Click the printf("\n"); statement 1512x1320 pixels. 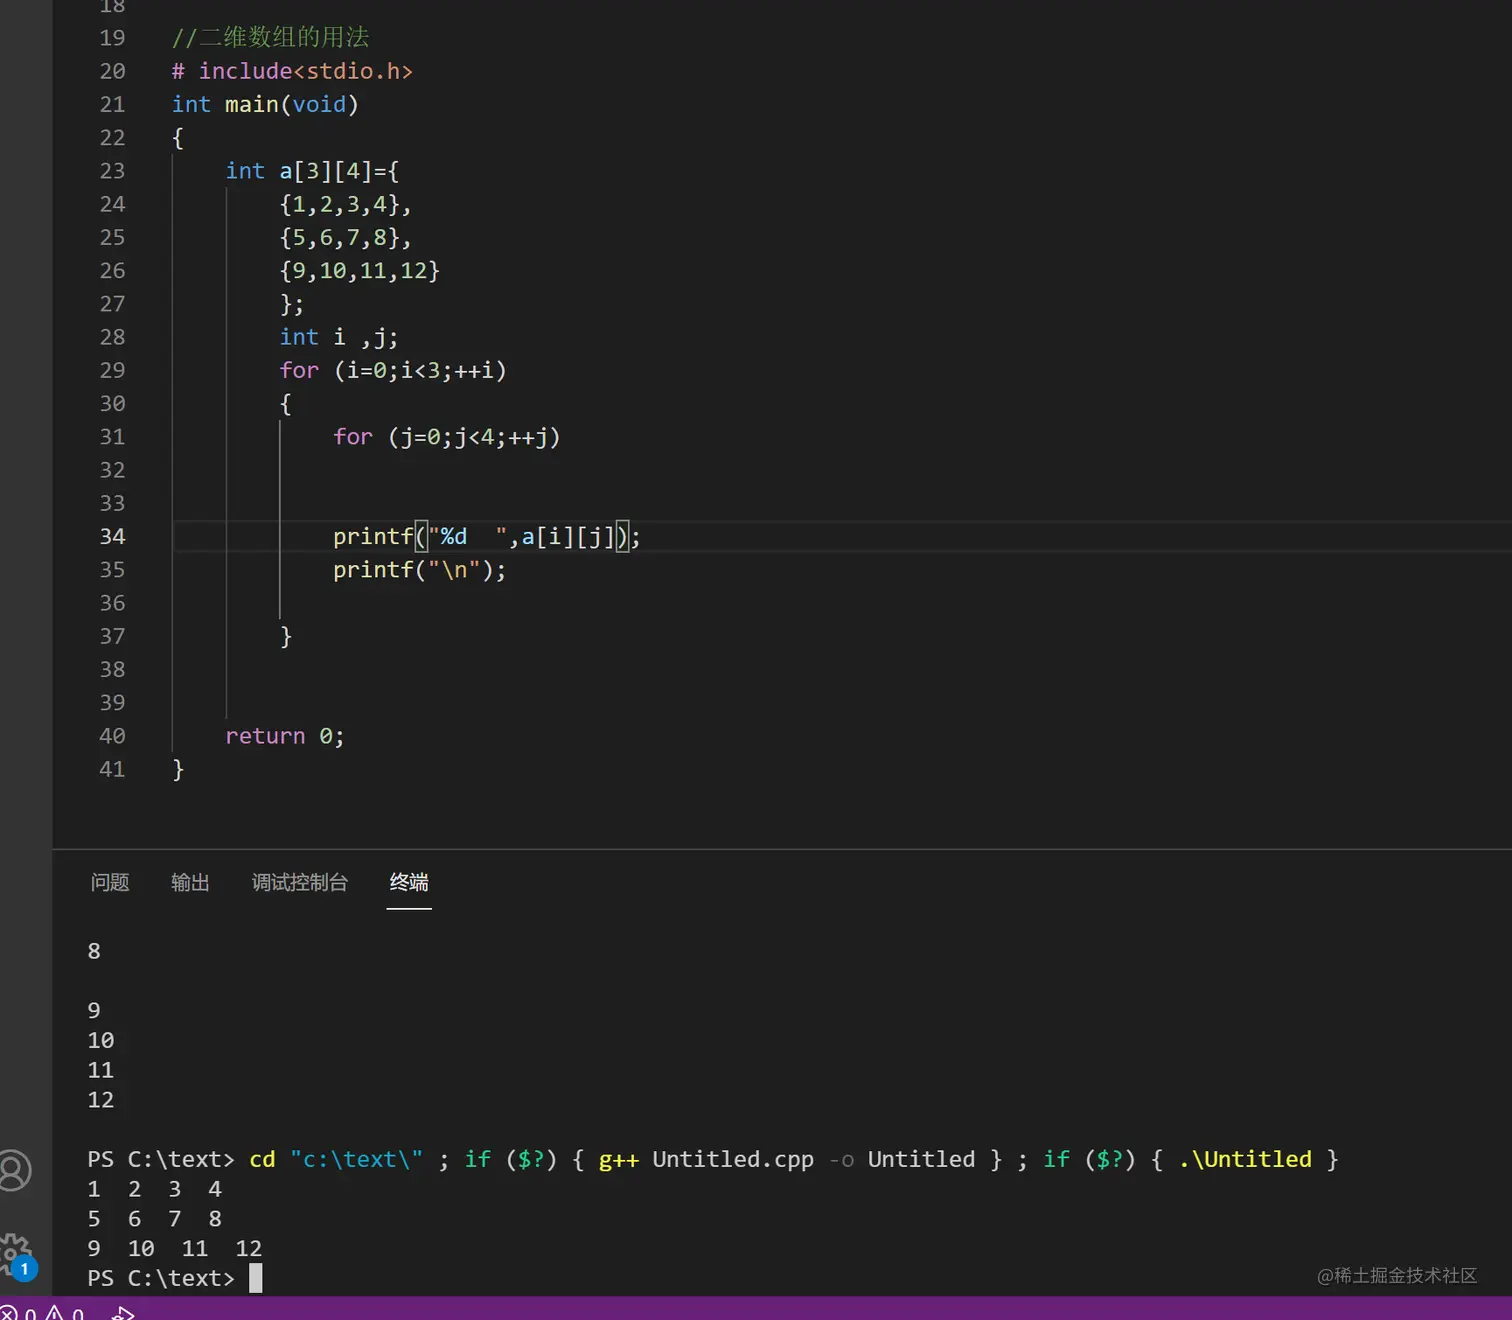point(420,570)
